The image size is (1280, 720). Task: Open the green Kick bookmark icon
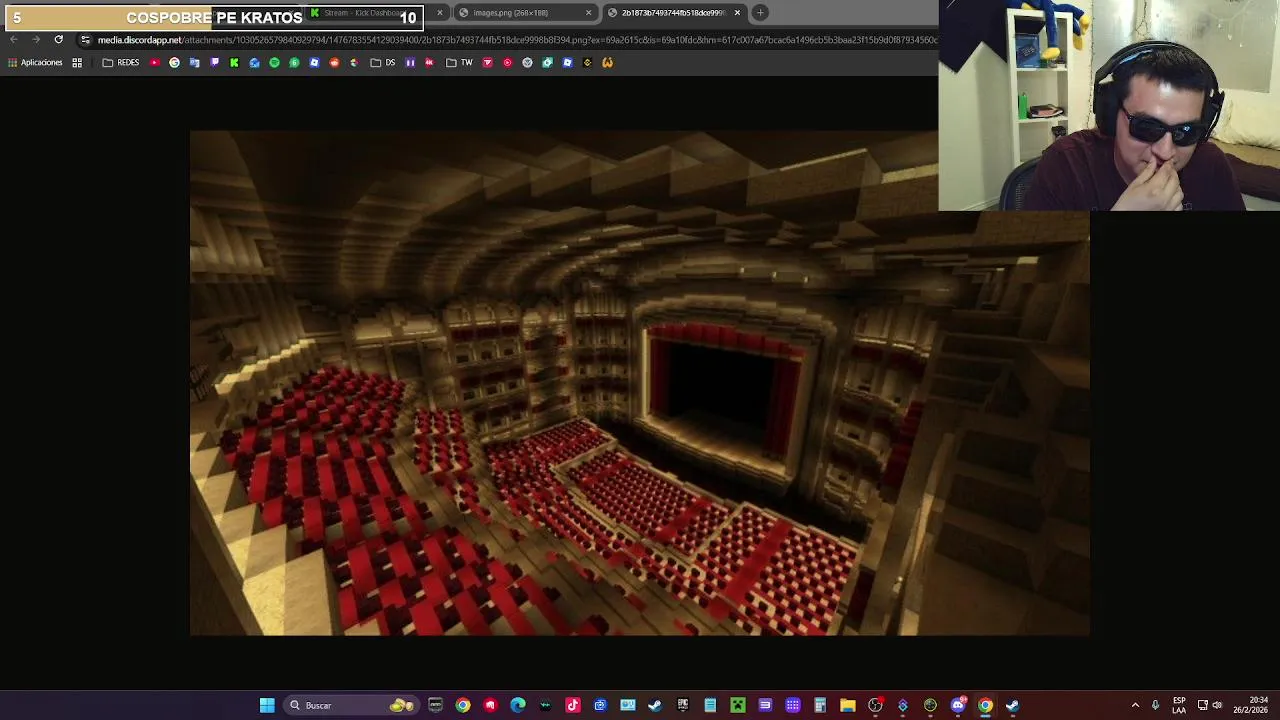click(234, 62)
